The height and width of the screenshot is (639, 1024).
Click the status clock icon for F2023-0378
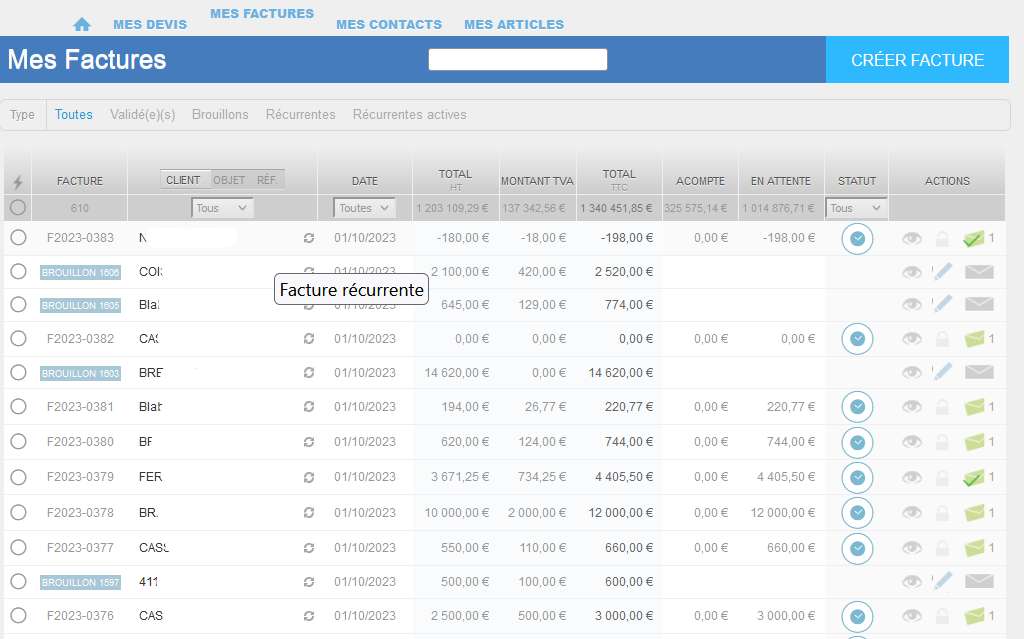[857, 513]
